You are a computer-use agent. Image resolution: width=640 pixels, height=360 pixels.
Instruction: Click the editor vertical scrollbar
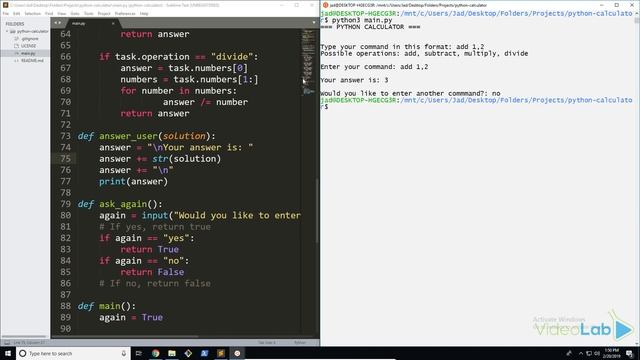click(x=318, y=210)
